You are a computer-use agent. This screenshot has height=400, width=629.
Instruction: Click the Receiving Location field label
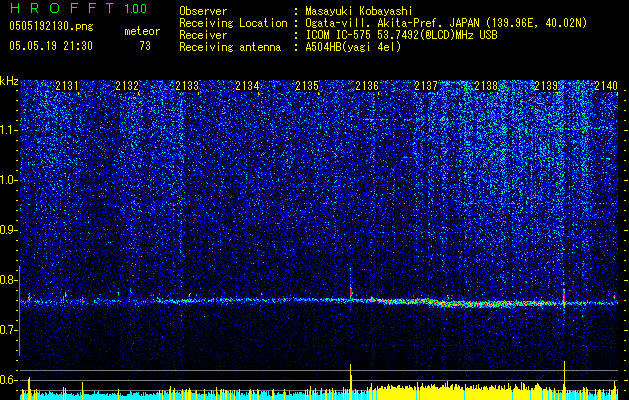[x=233, y=23]
